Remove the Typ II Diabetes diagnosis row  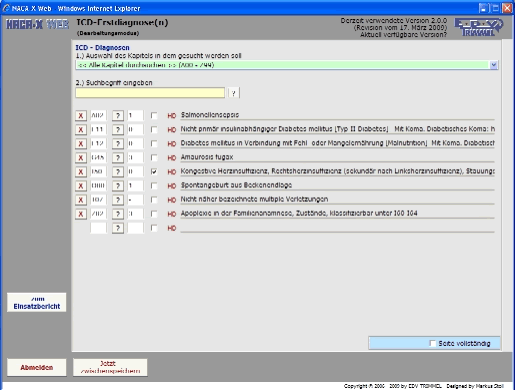pyautogui.click(x=81, y=130)
